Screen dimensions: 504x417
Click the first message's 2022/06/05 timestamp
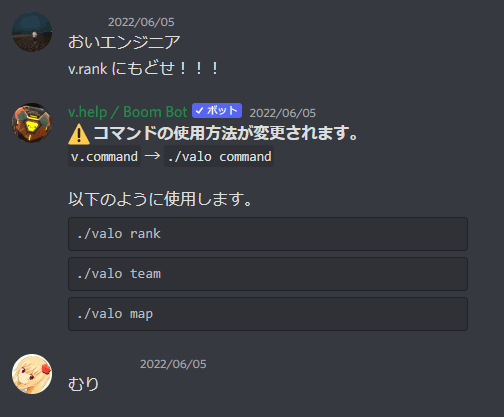[141, 22]
